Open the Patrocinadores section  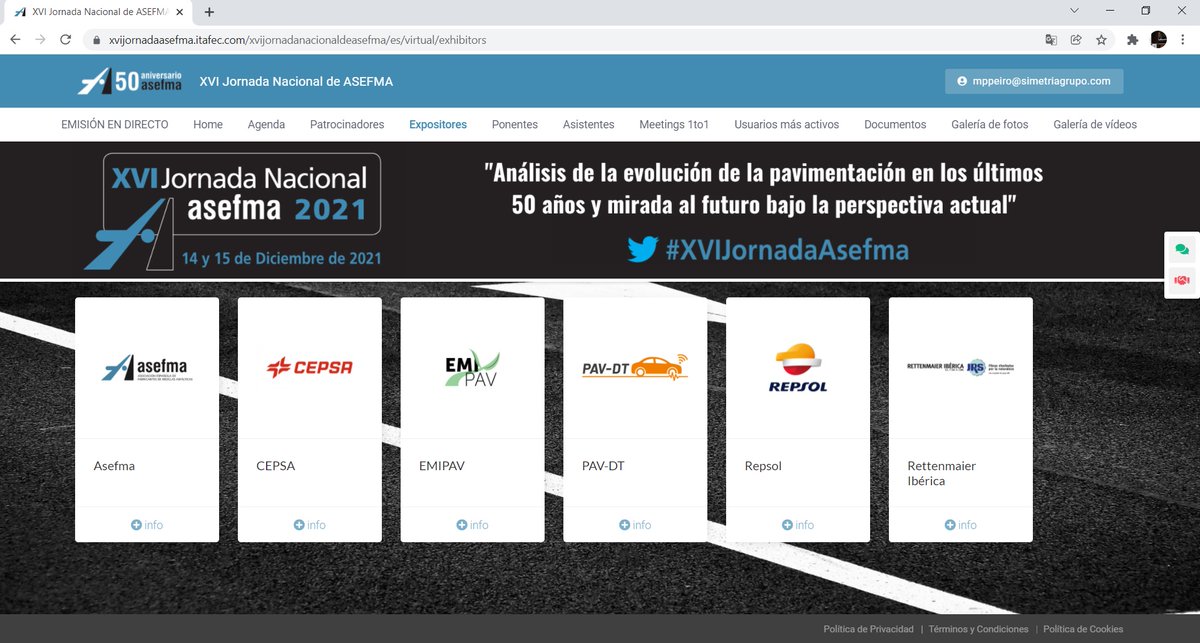click(x=347, y=125)
